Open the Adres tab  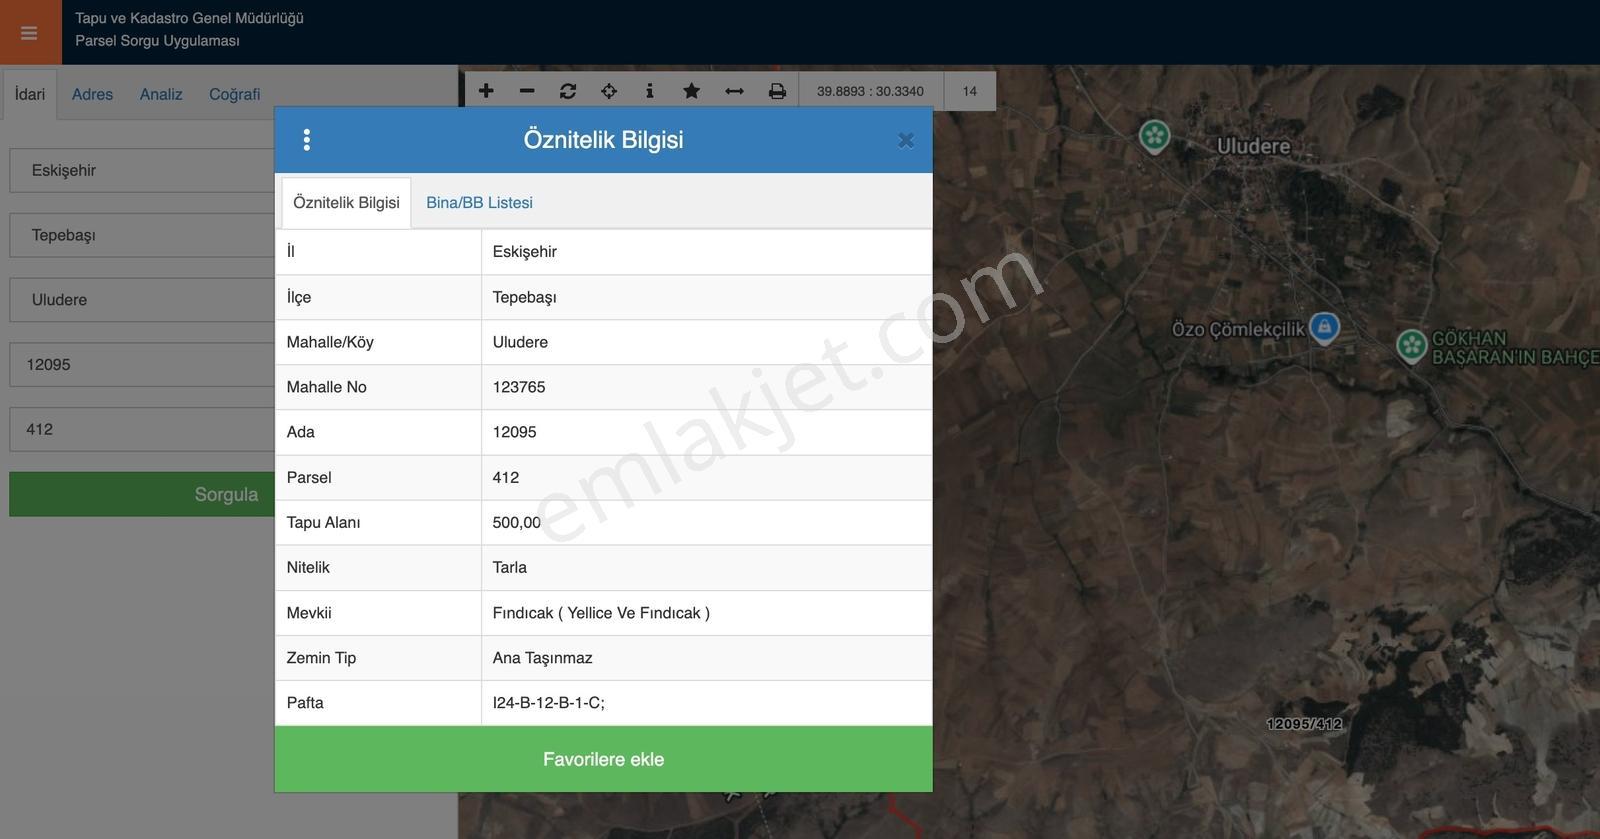coord(92,94)
